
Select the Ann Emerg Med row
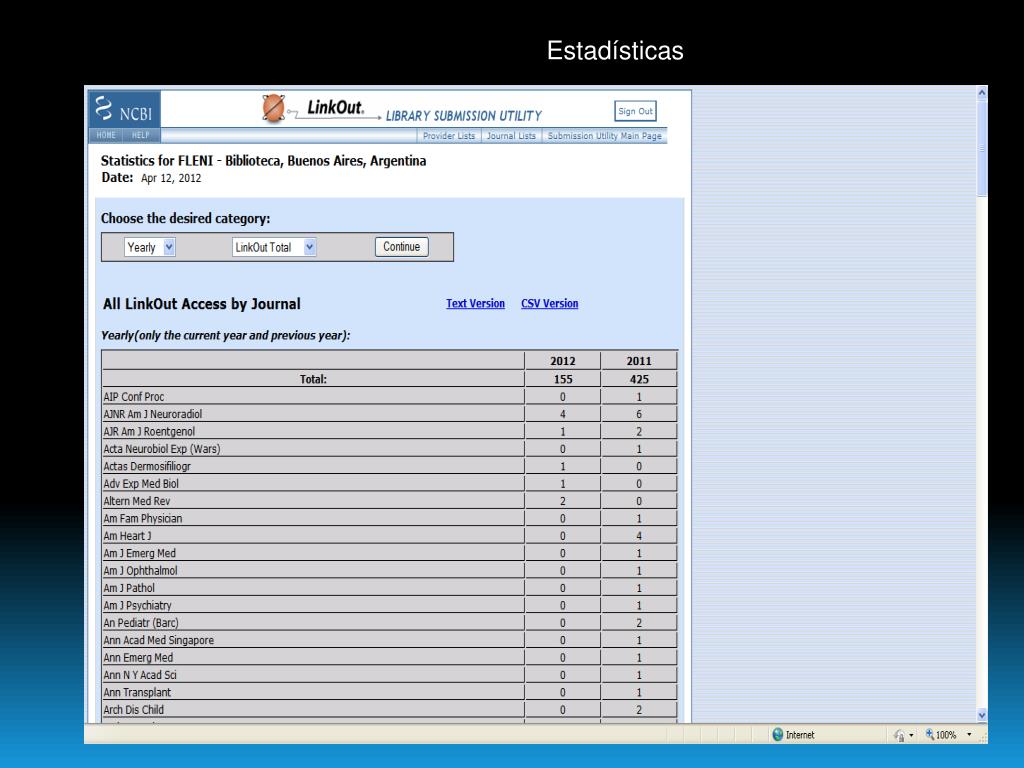click(389, 658)
